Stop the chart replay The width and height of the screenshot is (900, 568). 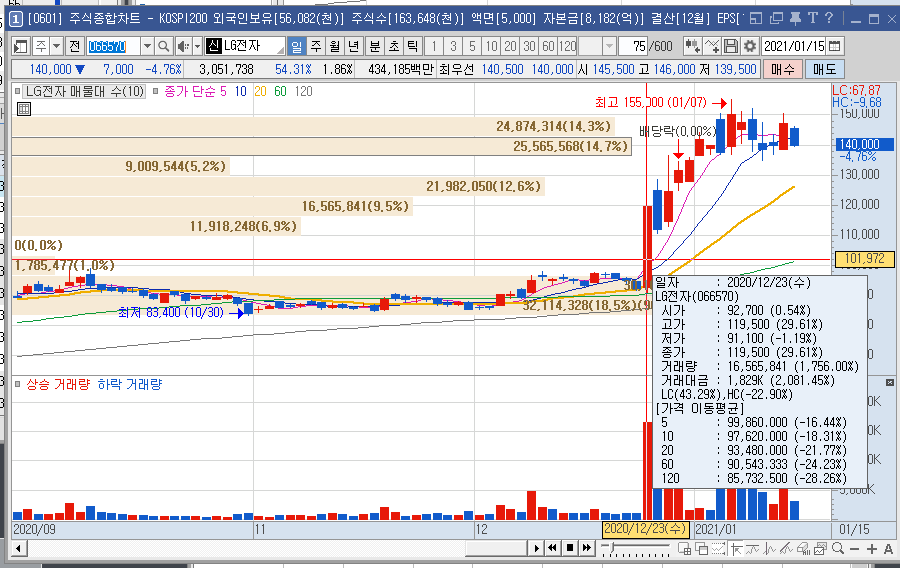click(x=569, y=548)
